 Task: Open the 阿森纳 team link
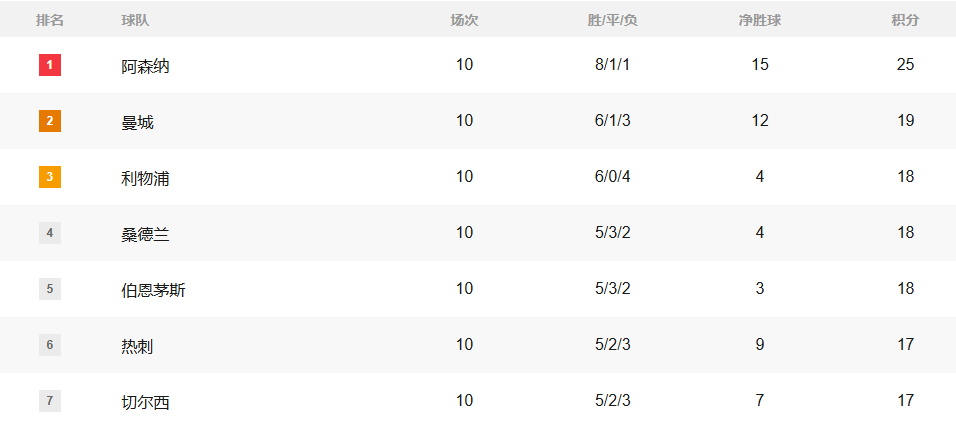[x=145, y=66]
